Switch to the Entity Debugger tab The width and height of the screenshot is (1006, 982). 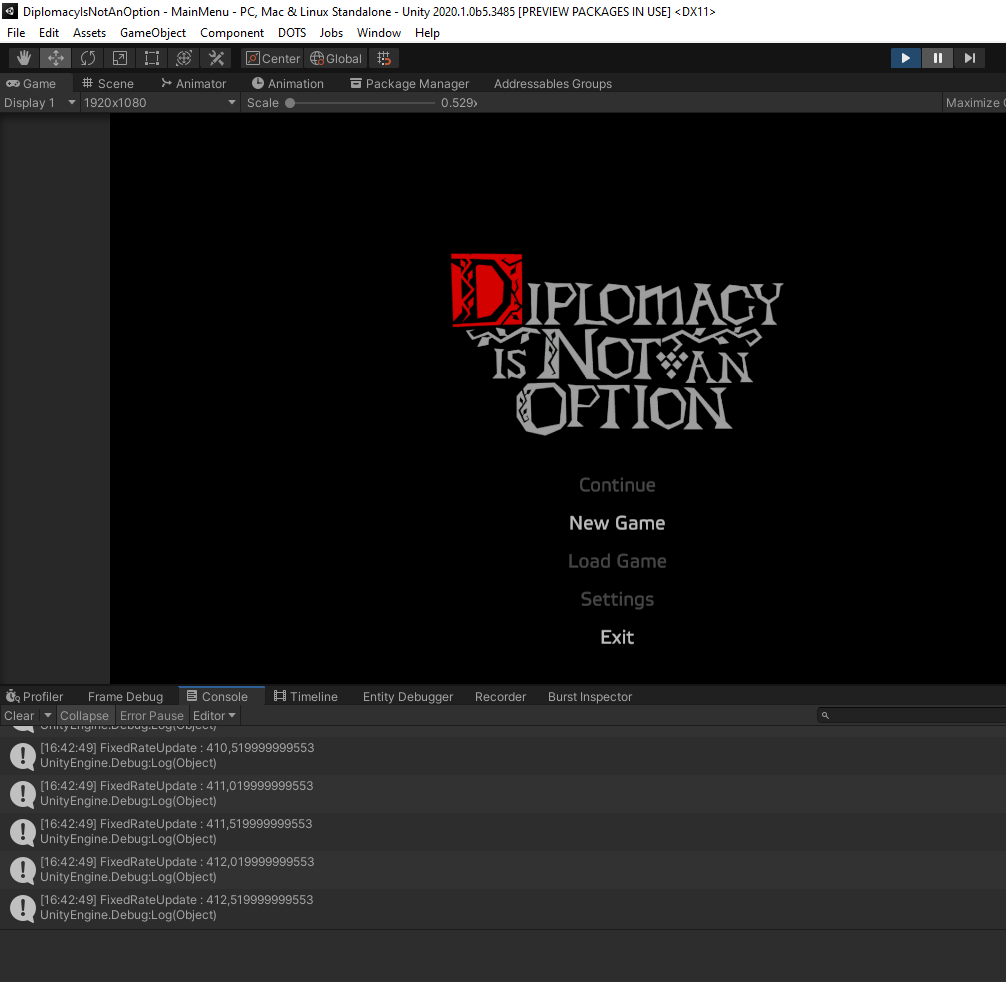408,696
